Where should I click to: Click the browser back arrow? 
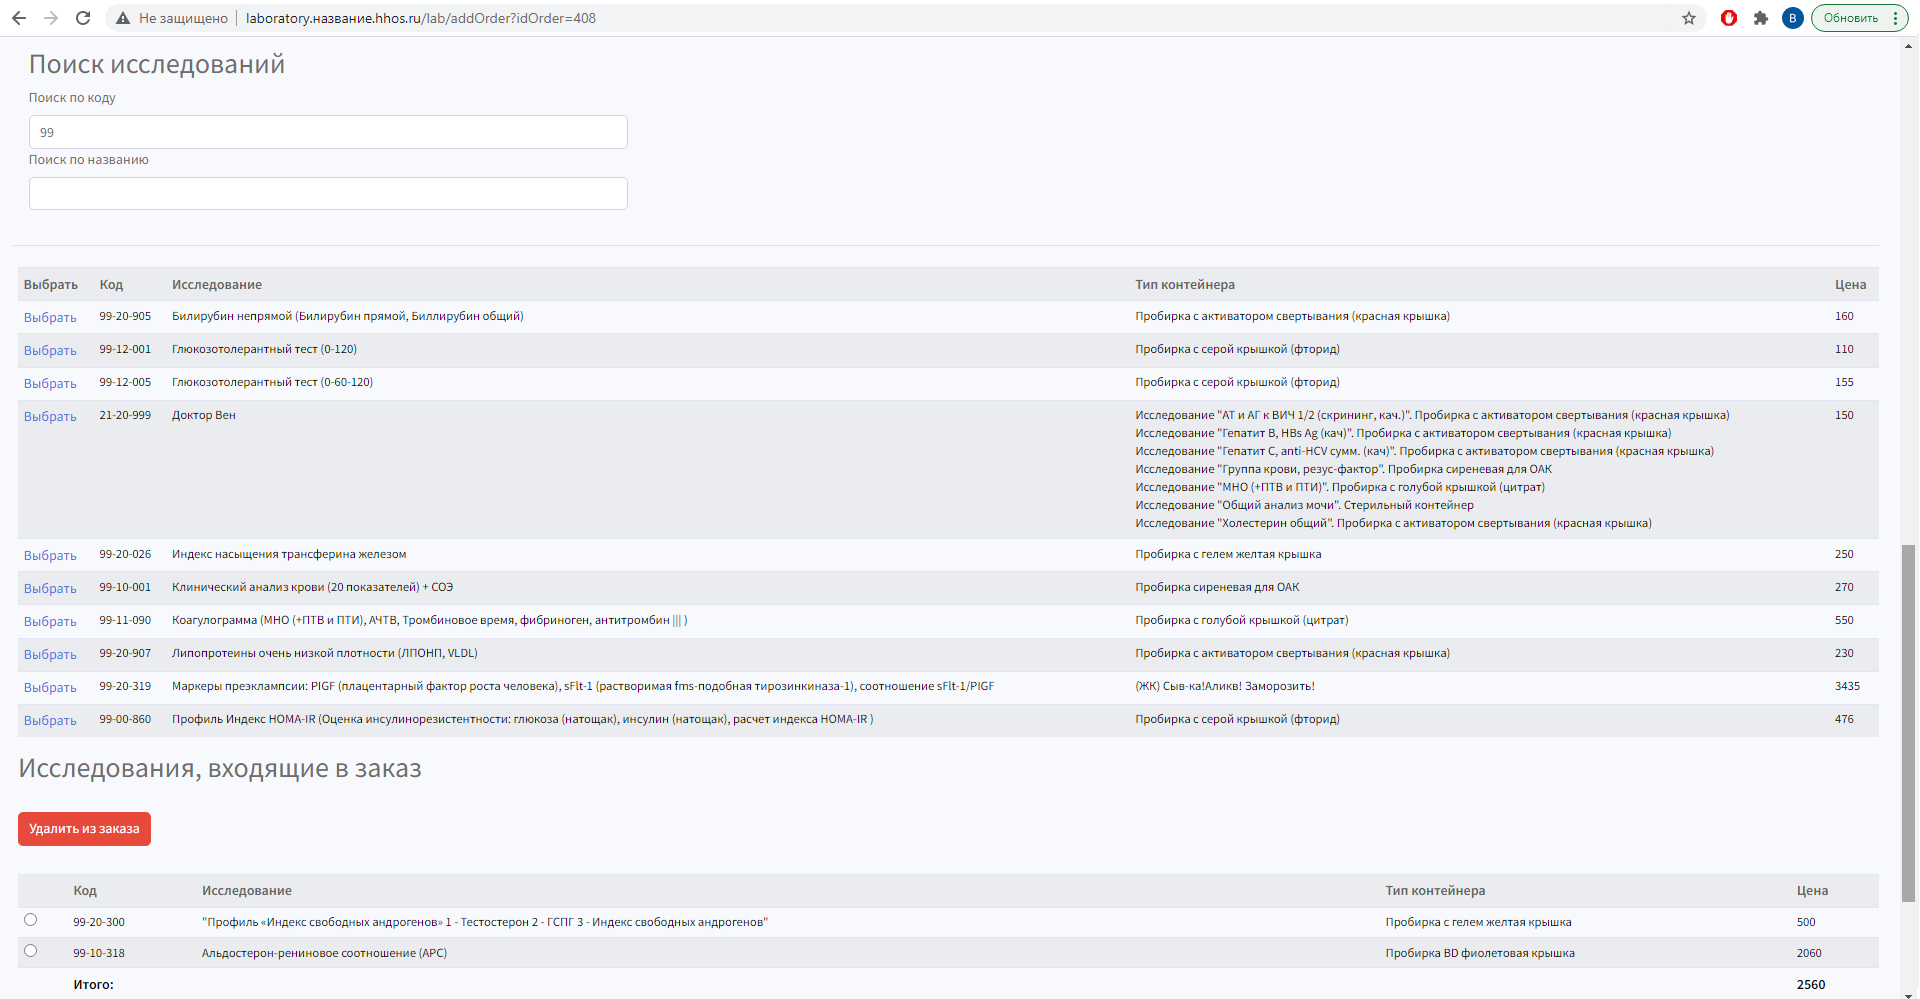pyautogui.click(x=19, y=18)
